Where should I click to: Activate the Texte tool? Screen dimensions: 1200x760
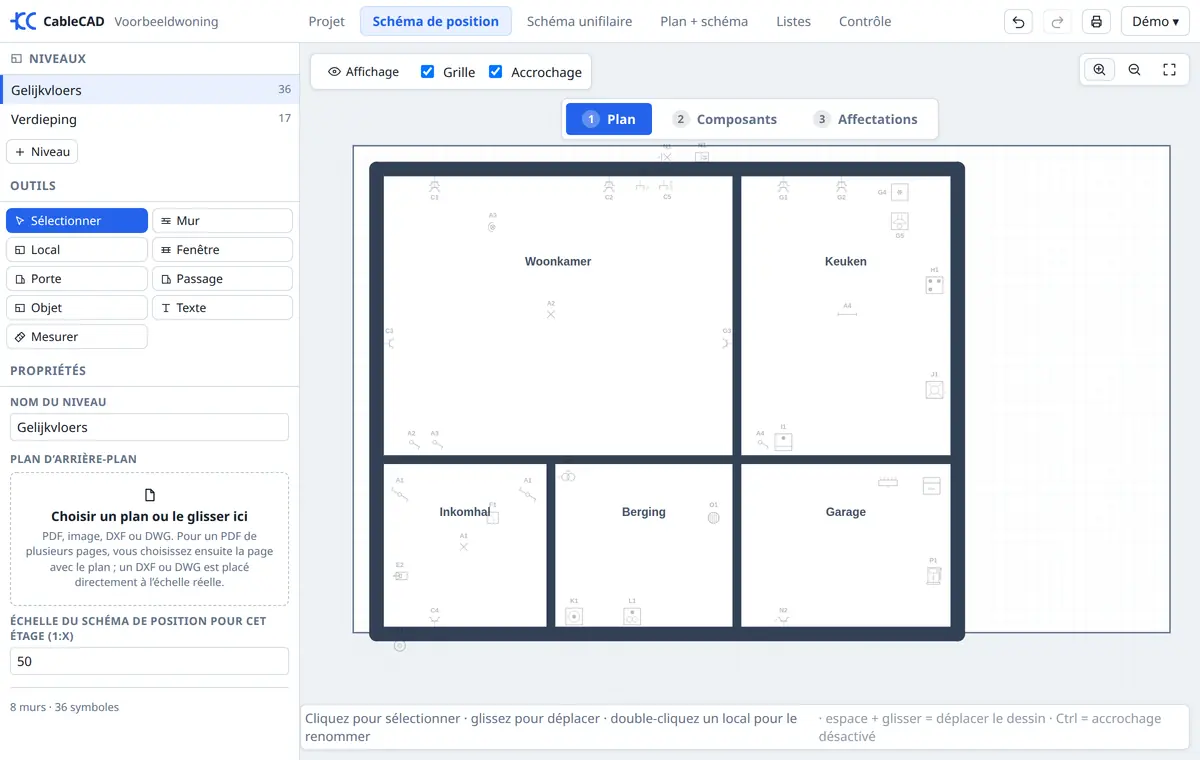pyautogui.click(x=222, y=308)
